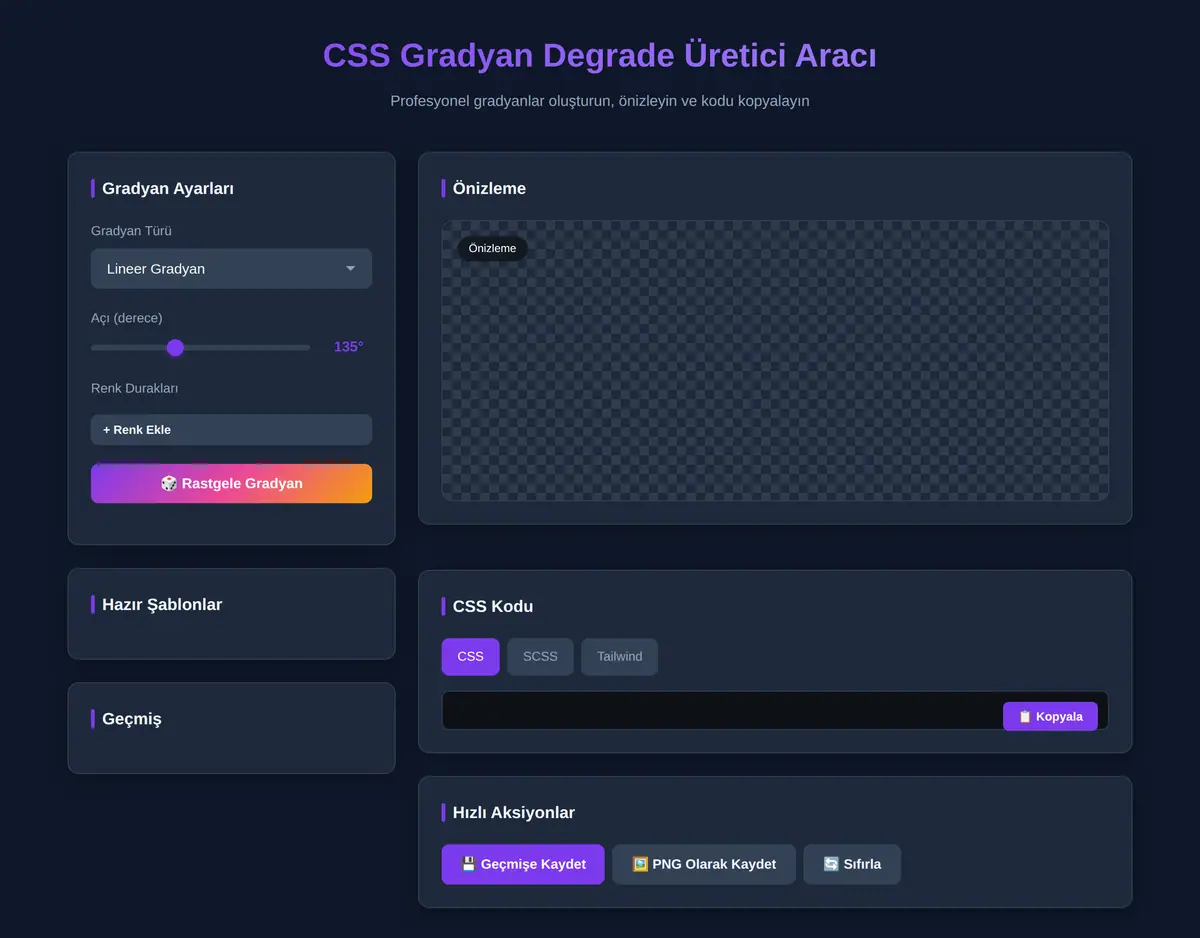Screen dimensions: 1200x938
Task: Generate a random gradient with Rastgele Gradyan
Action: click(231, 483)
